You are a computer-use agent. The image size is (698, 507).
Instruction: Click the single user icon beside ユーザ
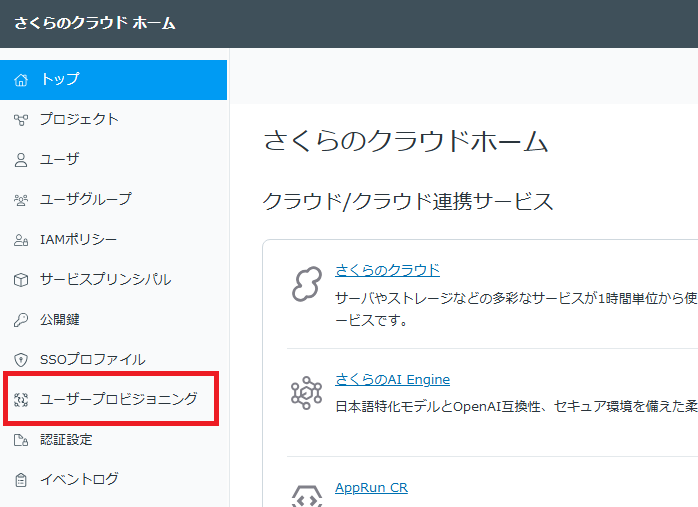(x=21, y=160)
